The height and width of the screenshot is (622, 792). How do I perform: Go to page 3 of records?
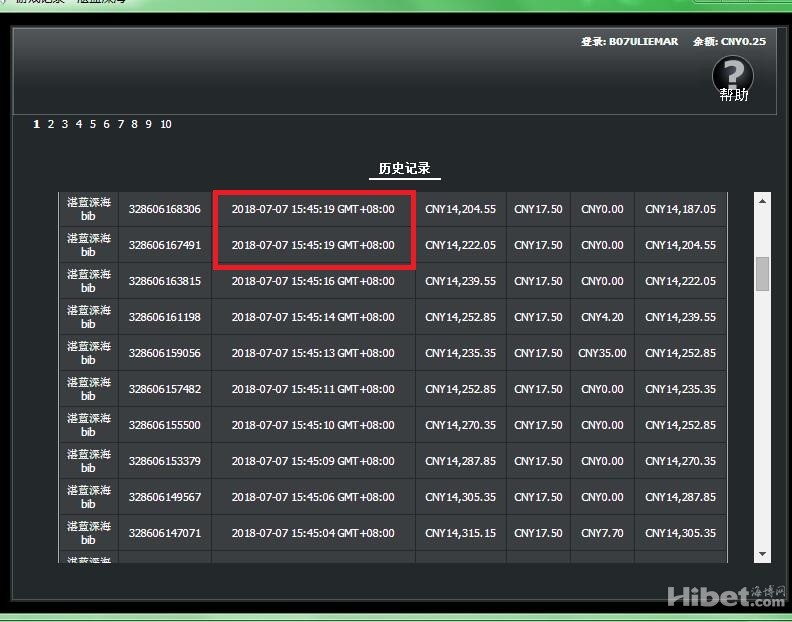pyautogui.click(x=64, y=124)
